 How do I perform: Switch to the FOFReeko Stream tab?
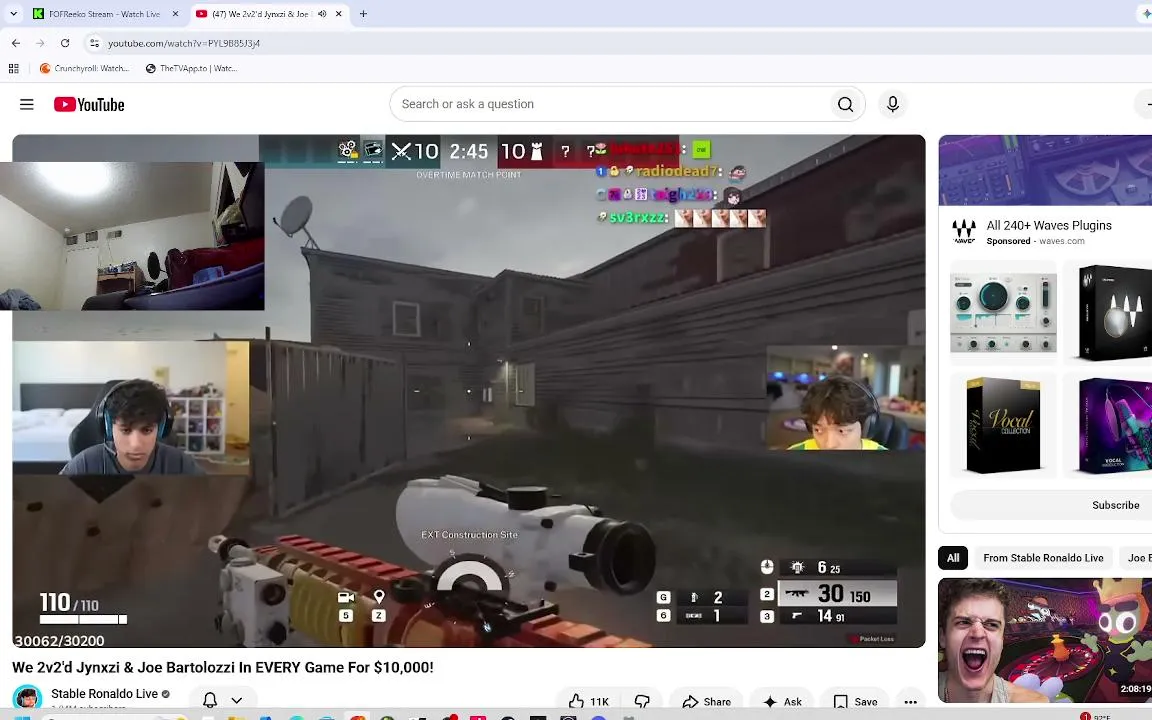click(104, 14)
